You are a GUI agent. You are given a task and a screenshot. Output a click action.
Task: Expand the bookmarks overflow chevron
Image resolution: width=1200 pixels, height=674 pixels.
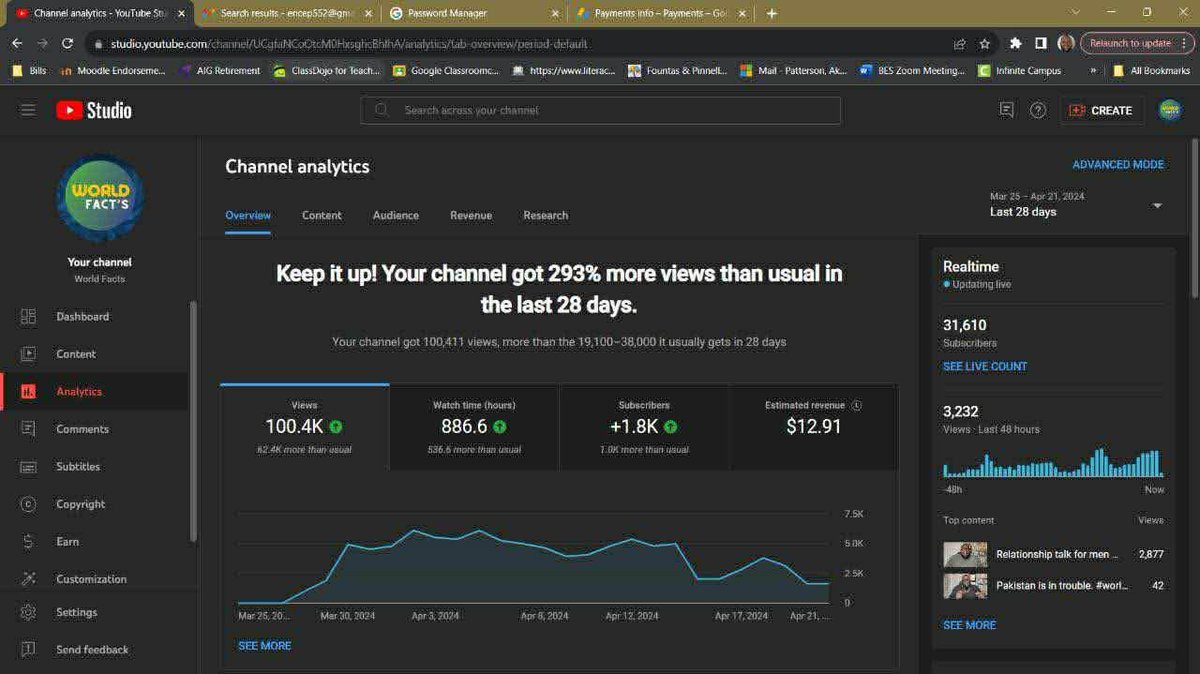[1093, 71]
